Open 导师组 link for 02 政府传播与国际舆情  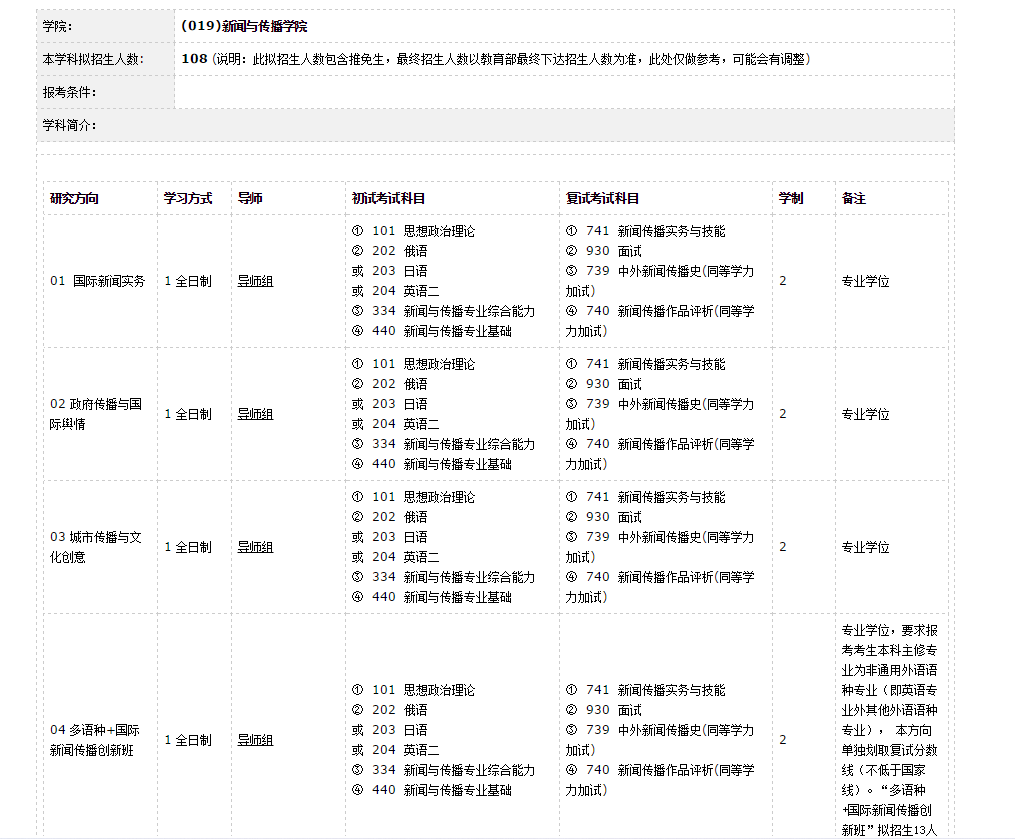(255, 414)
